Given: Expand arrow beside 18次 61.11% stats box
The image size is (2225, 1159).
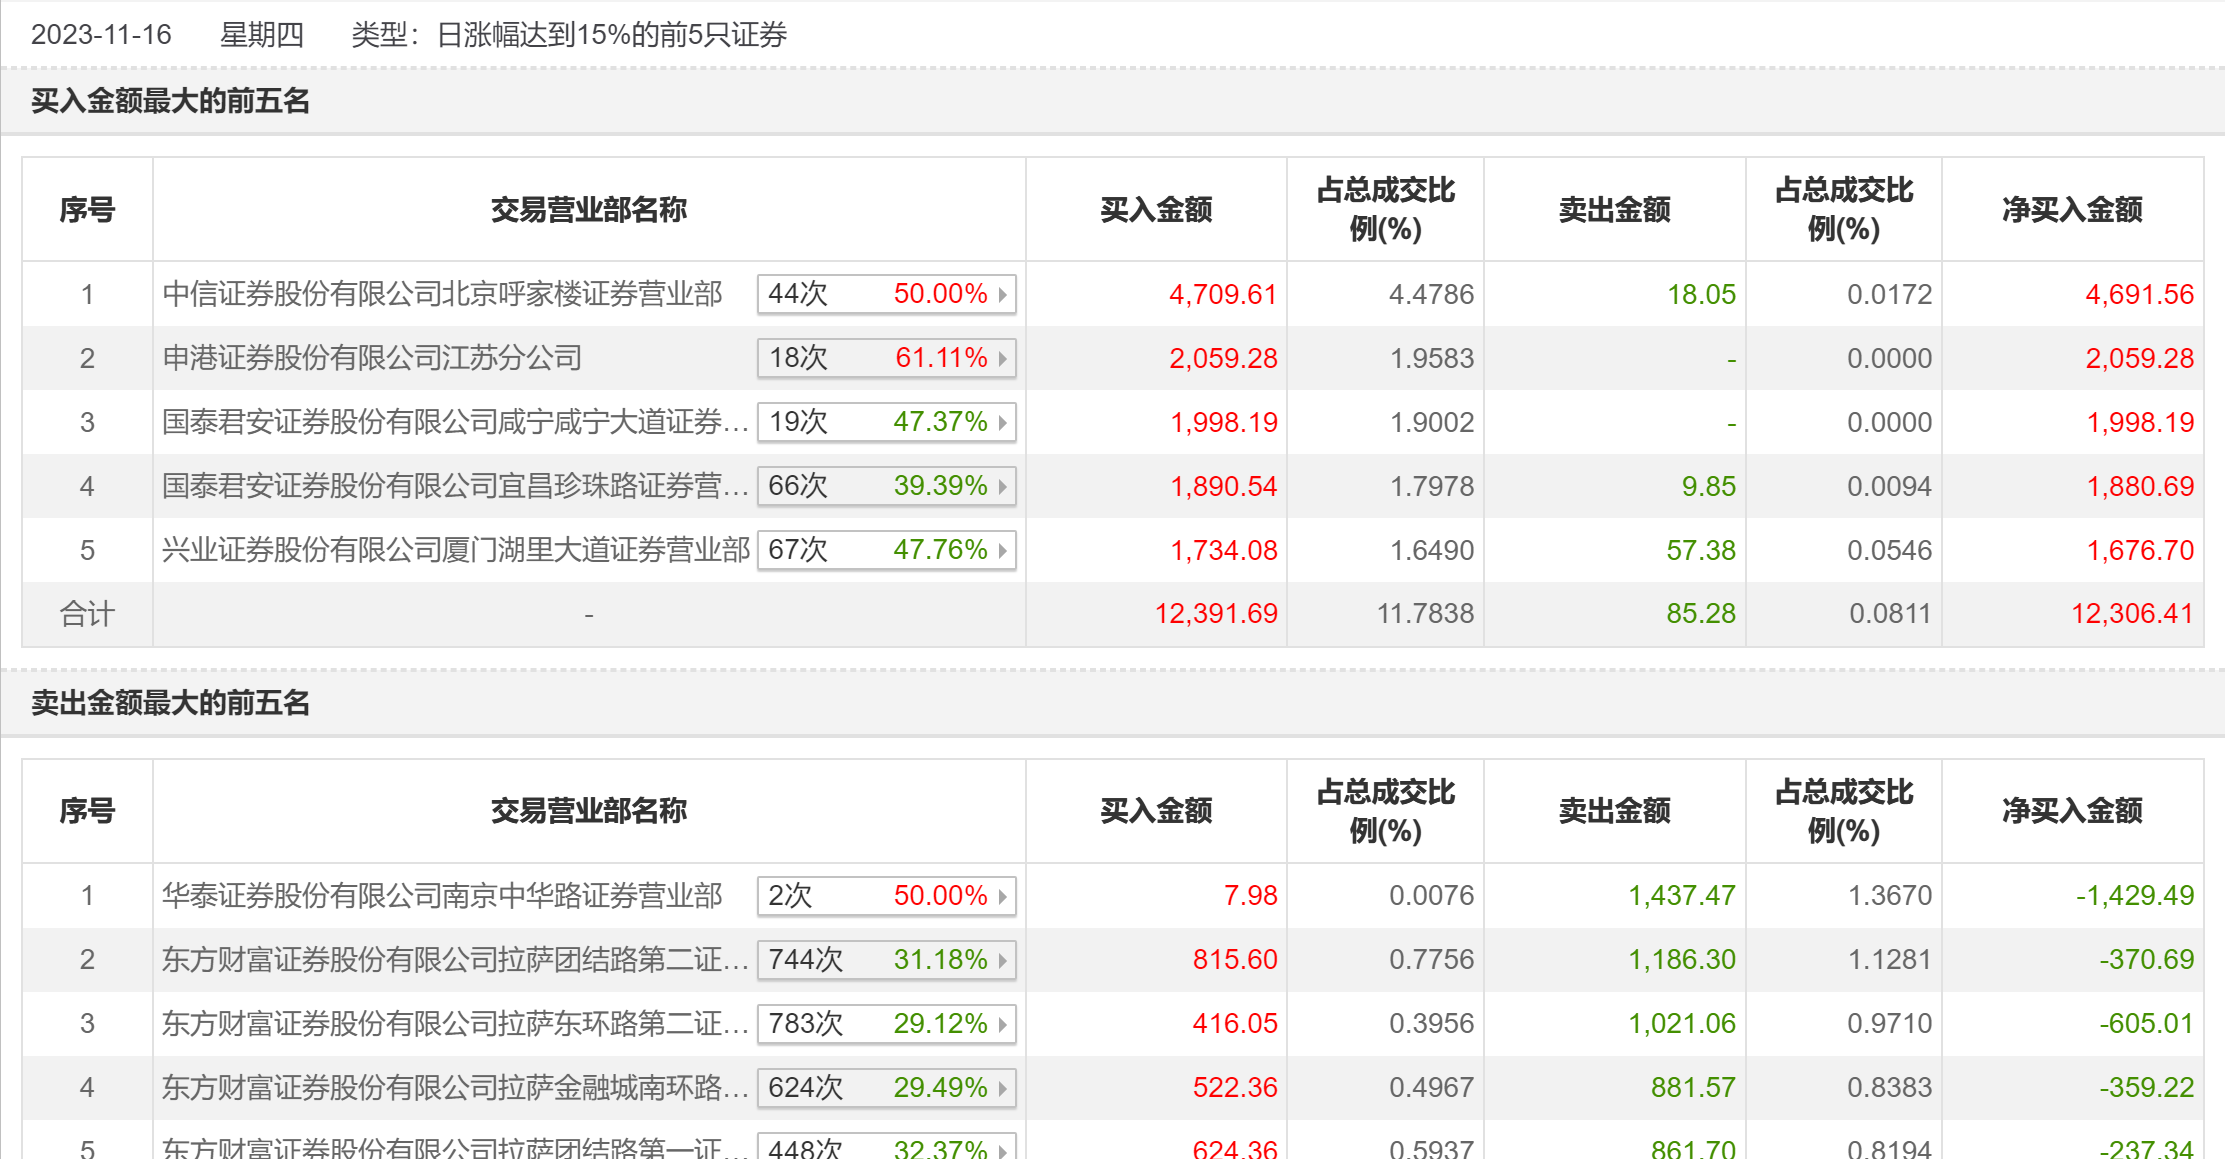Looking at the screenshot, I should pyautogui.click(x=1002, y=359).
